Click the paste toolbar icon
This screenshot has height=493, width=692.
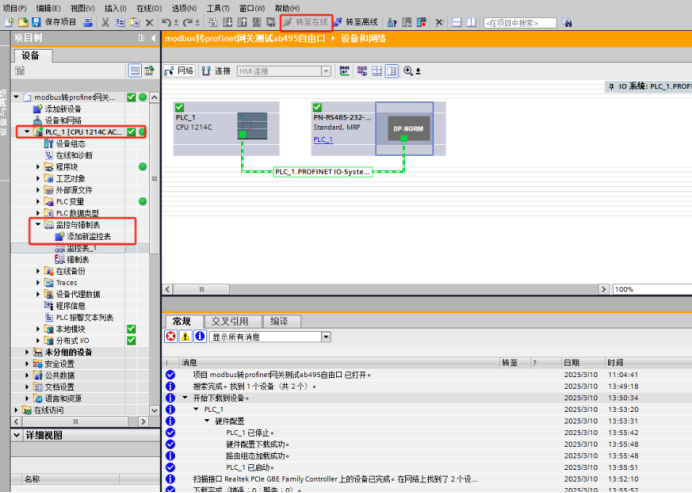coord(135,22)
